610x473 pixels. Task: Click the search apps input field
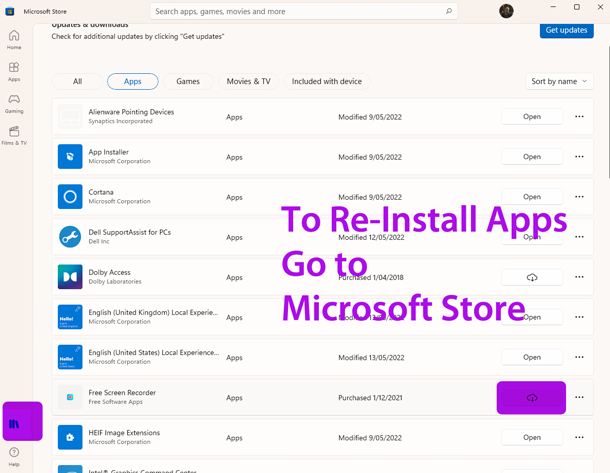[303, 11]
